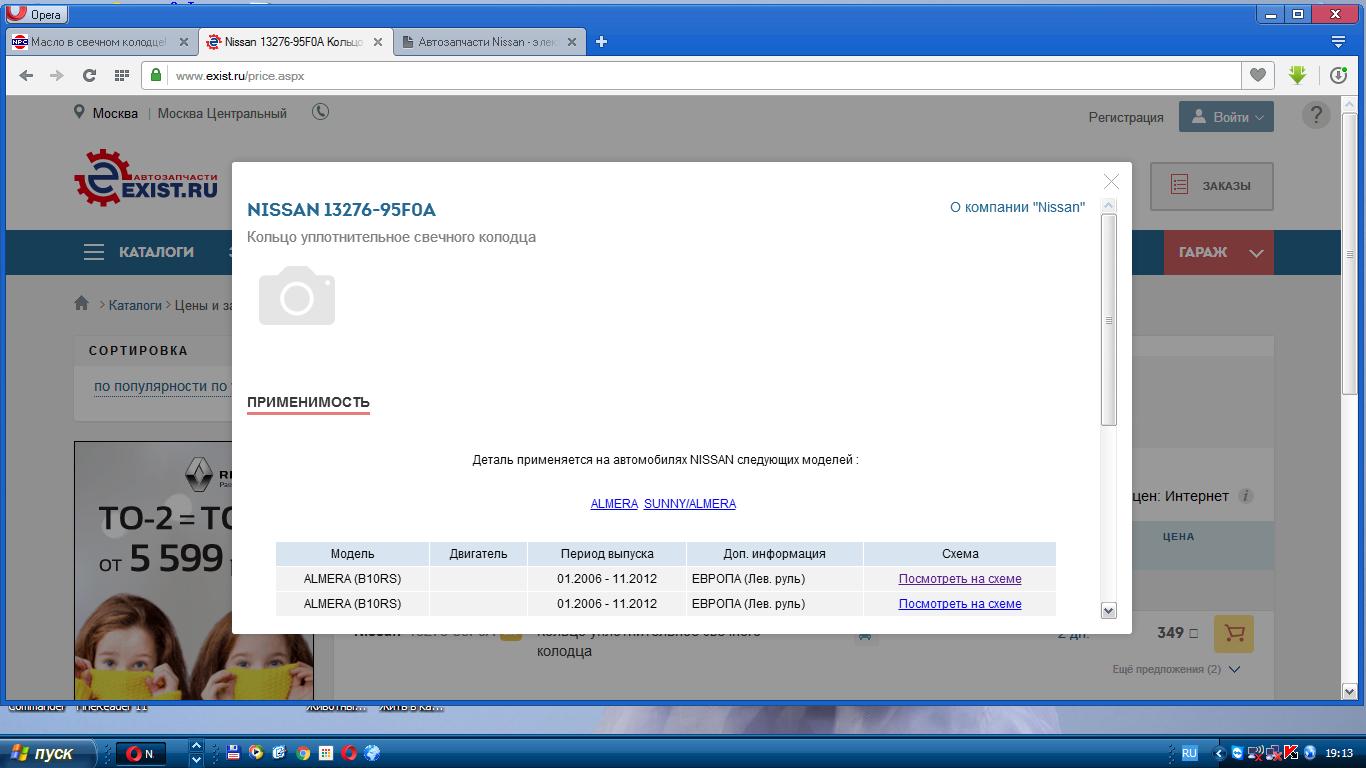
Task: Click the home breadcrumb icon
Action: coord(82,304)
